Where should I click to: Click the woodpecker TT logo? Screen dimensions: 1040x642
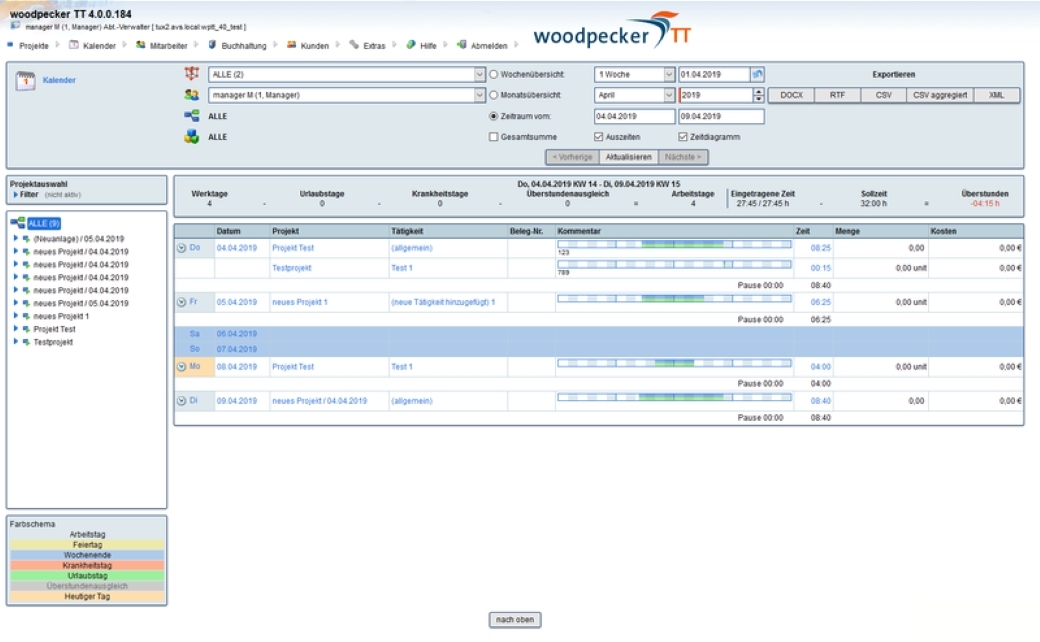(x=612, y=31)
